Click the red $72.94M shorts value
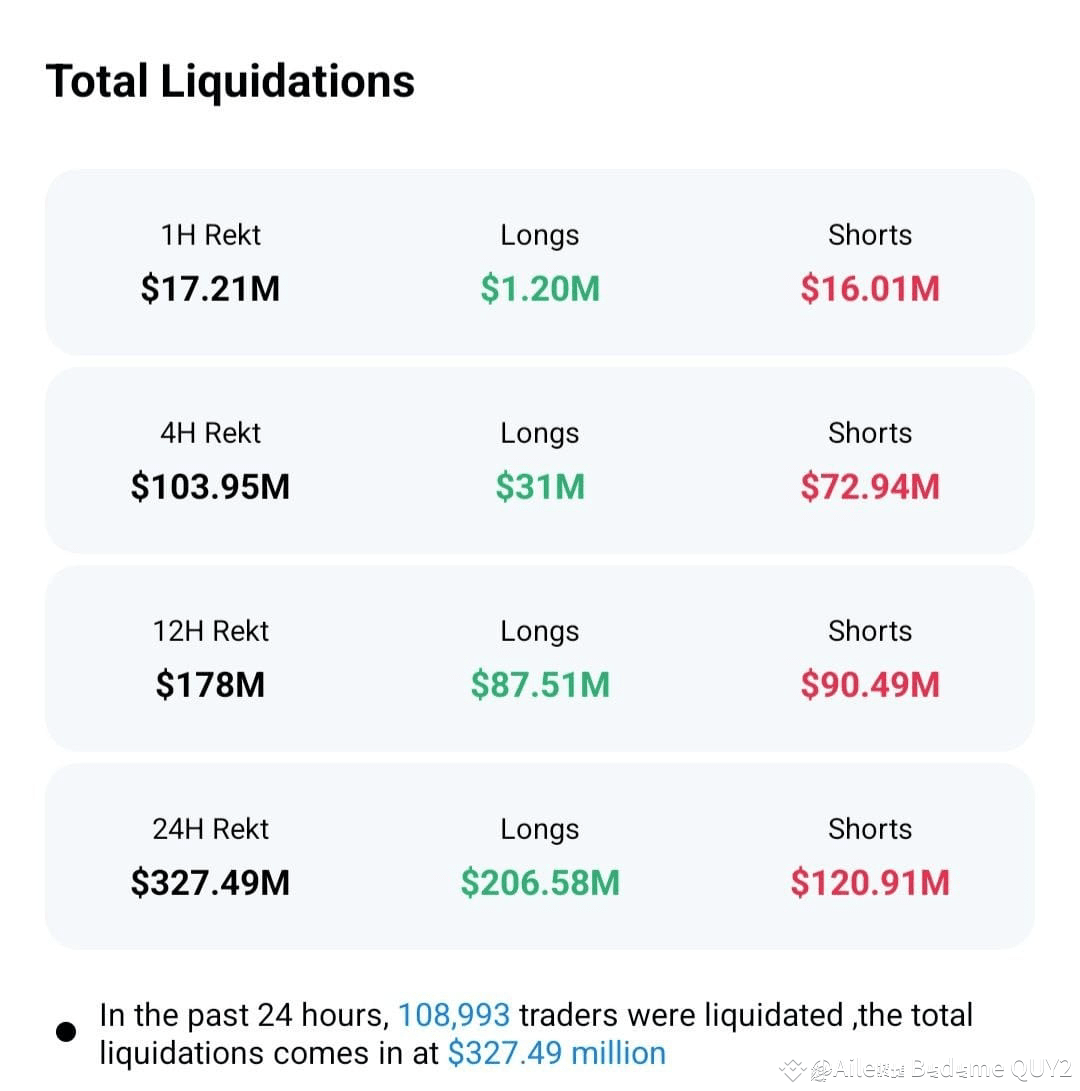 (870, 486)
